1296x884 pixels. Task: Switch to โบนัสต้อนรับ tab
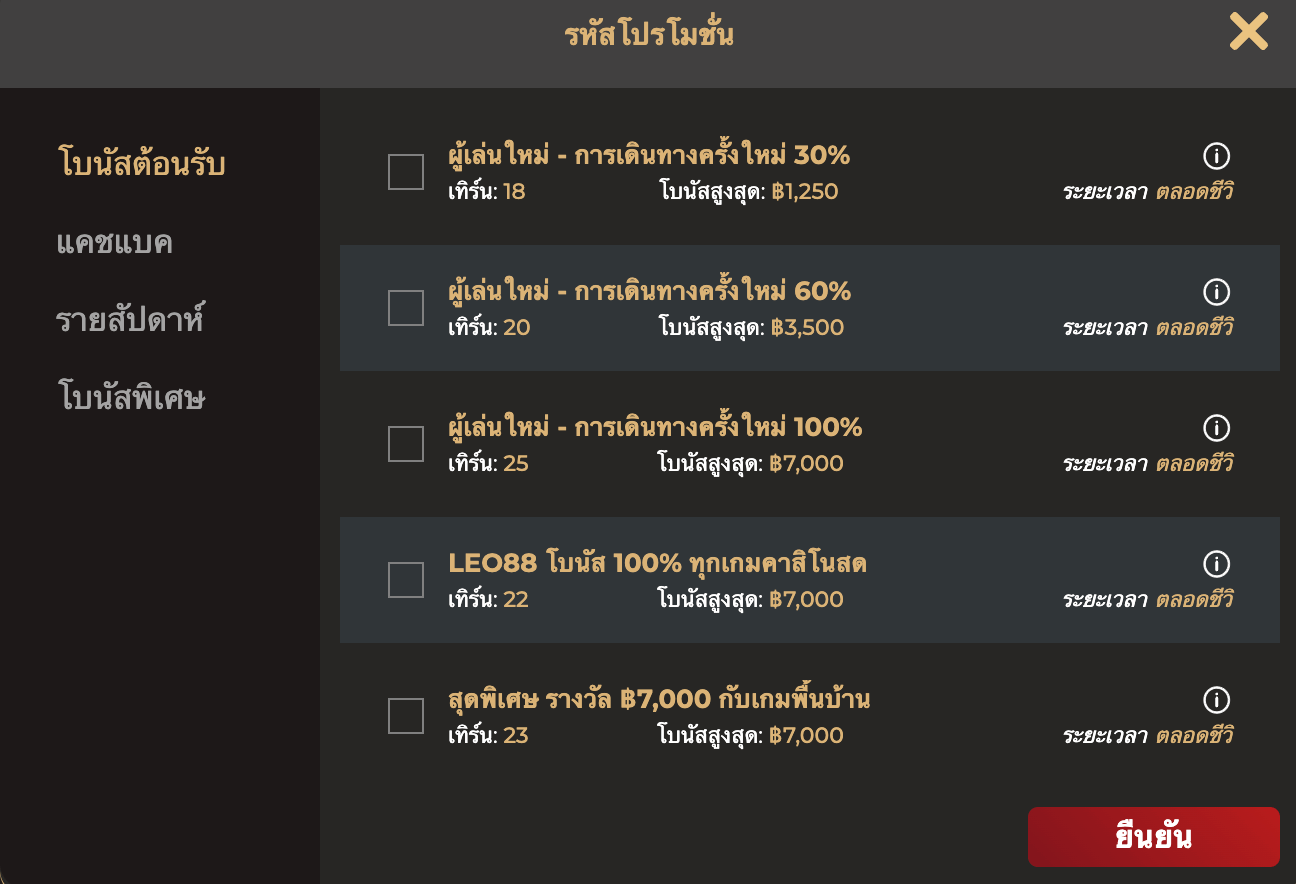point(141,163)
